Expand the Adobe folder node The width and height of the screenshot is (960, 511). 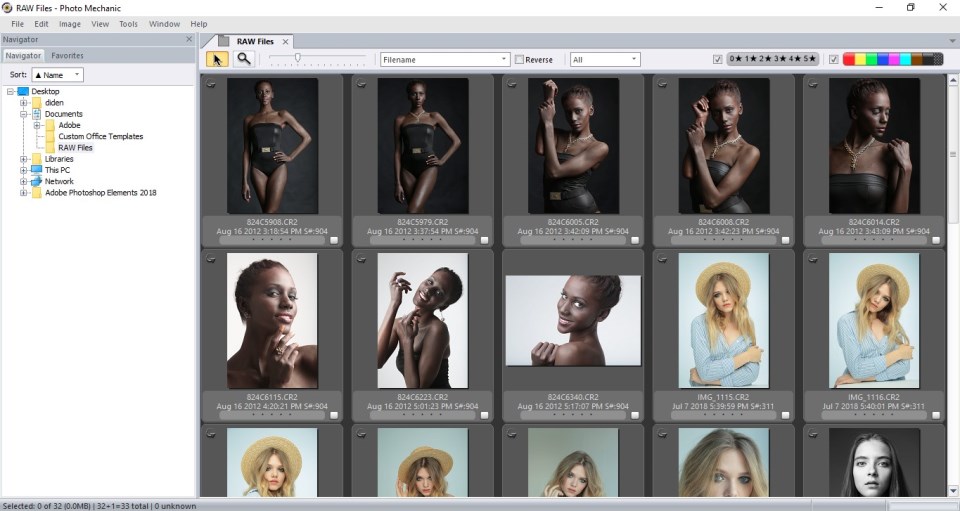tap(37, 125)
